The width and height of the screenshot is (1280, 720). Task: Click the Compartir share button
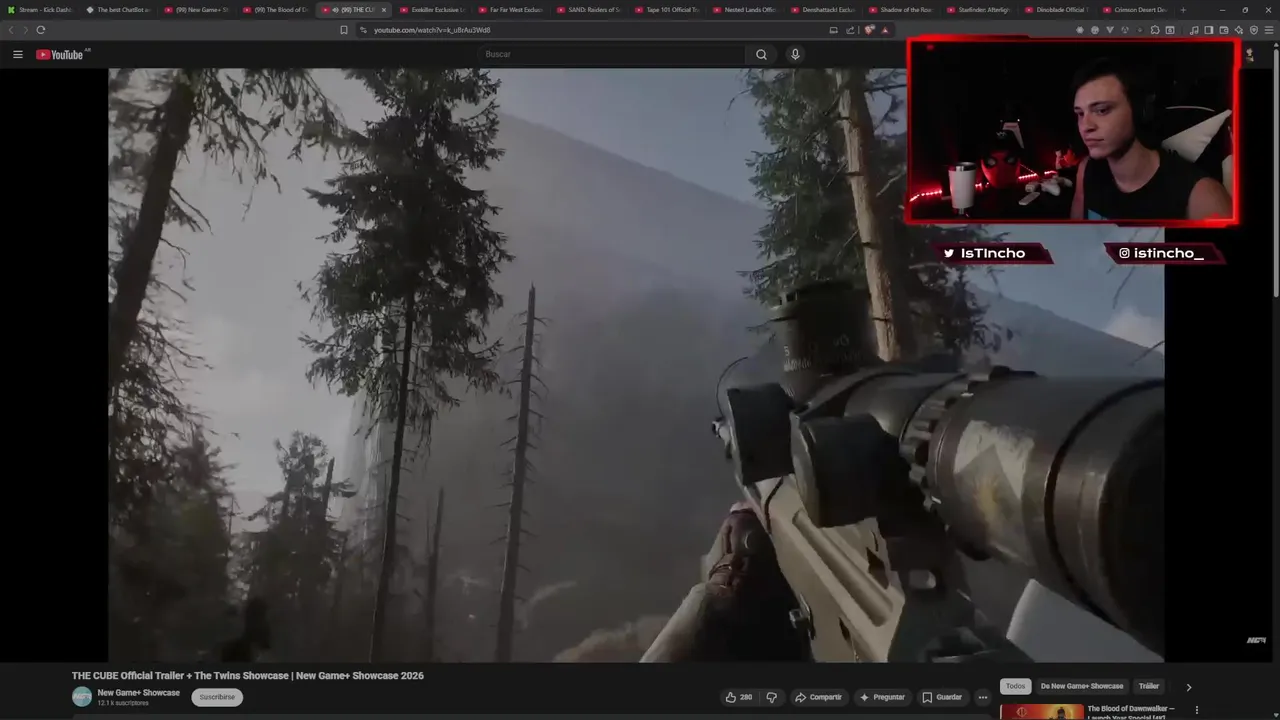click(x=818, y=697)
